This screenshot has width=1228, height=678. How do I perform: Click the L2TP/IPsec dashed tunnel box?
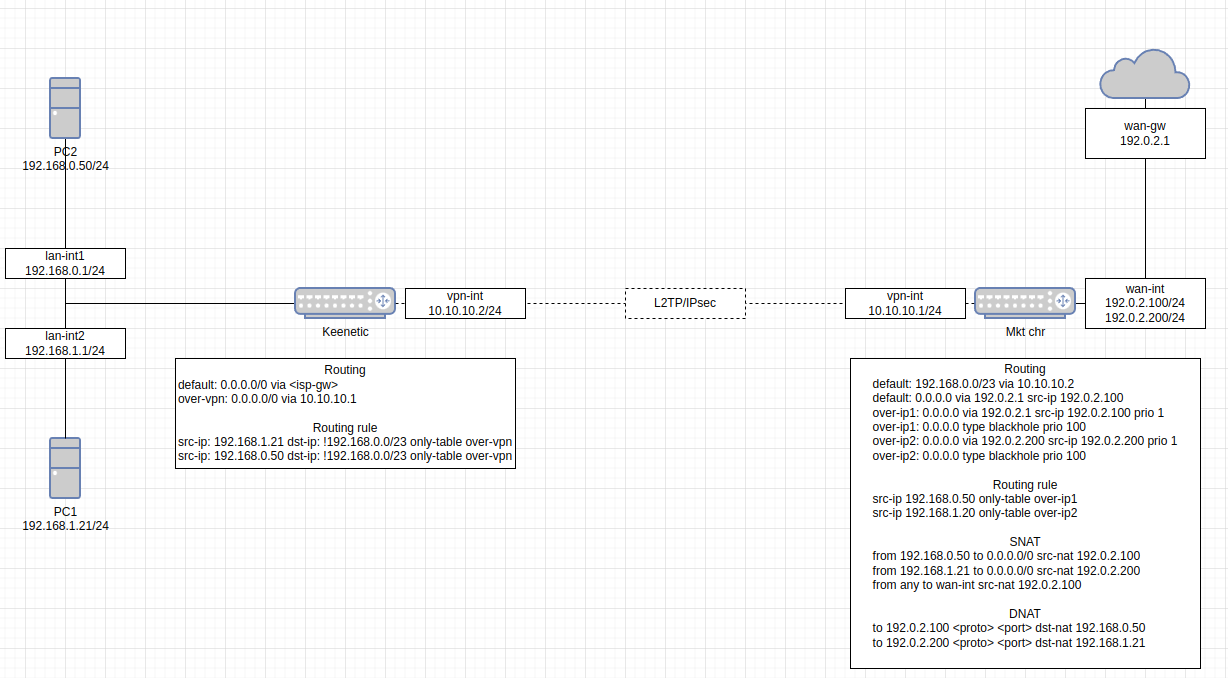(x=685, y=303)
